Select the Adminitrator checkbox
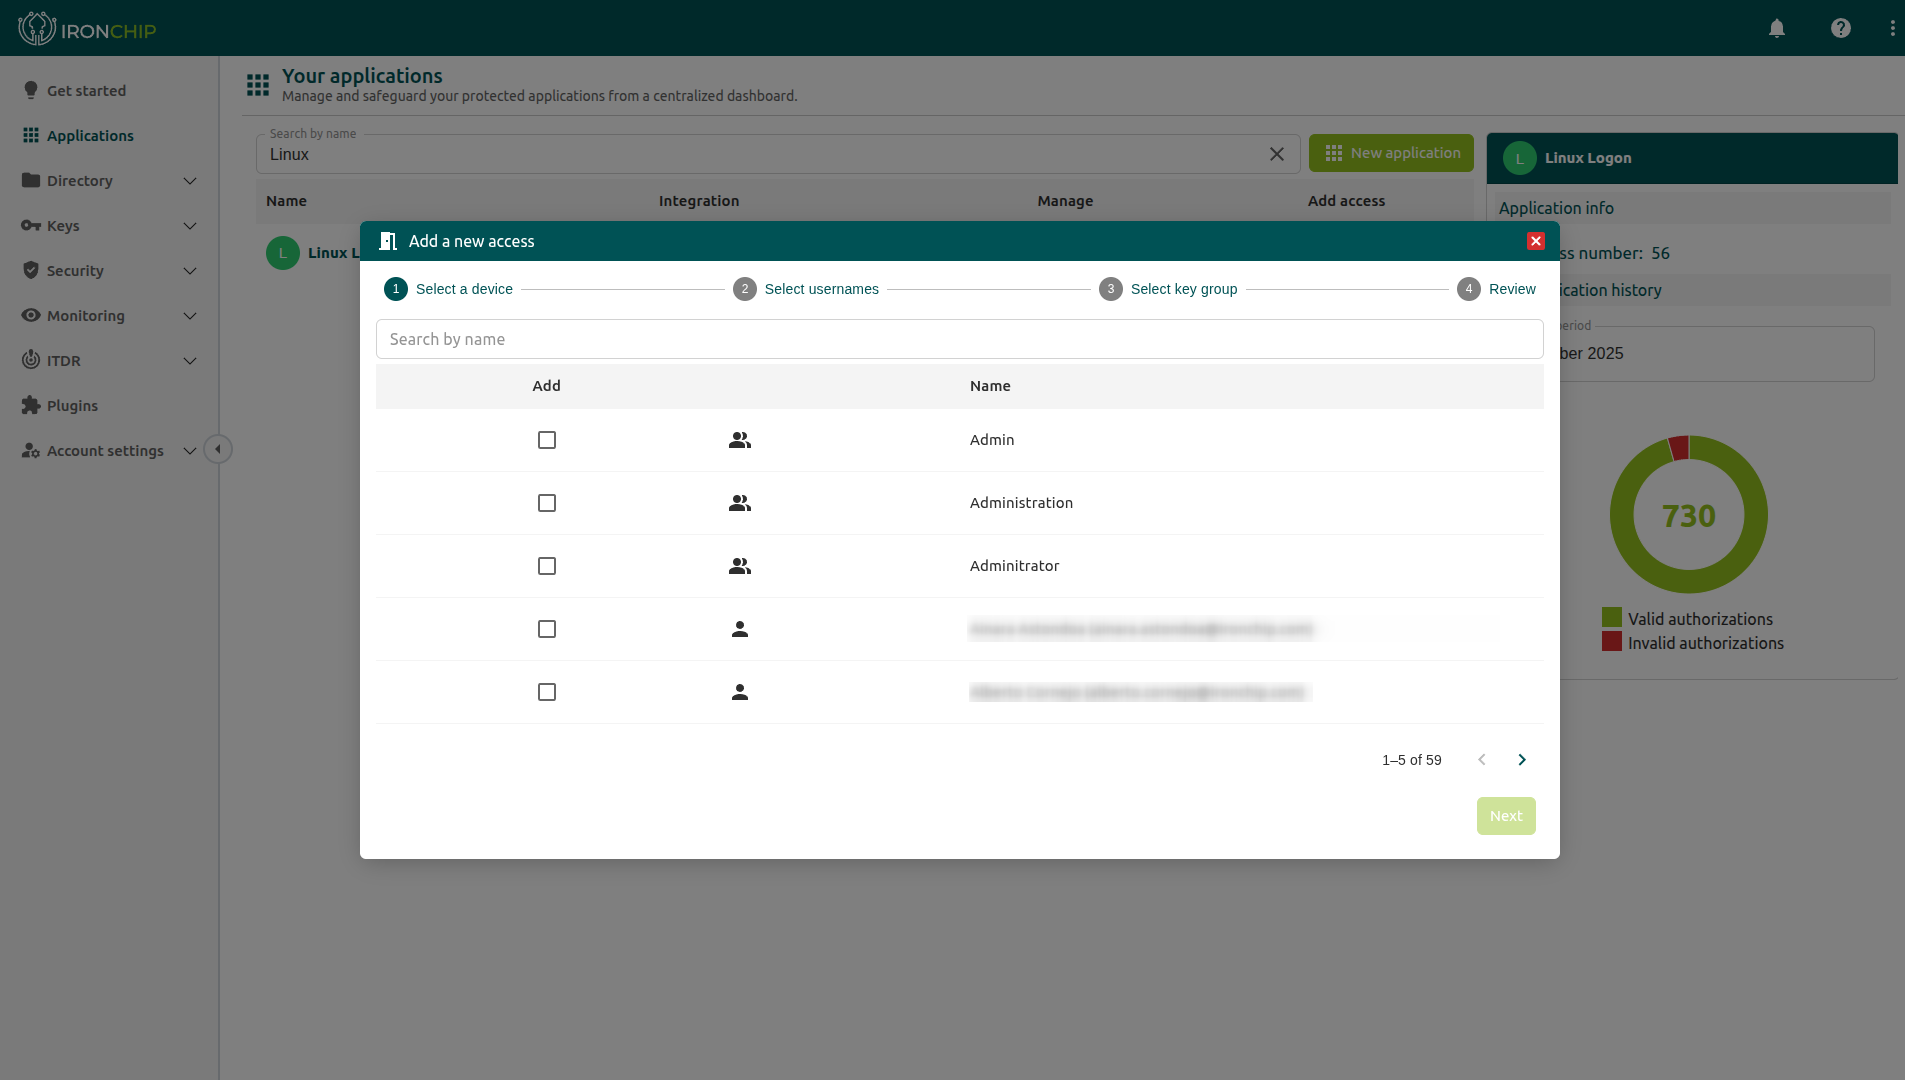The height and width of the screenshot is (1080, 1905). (546, 566)
